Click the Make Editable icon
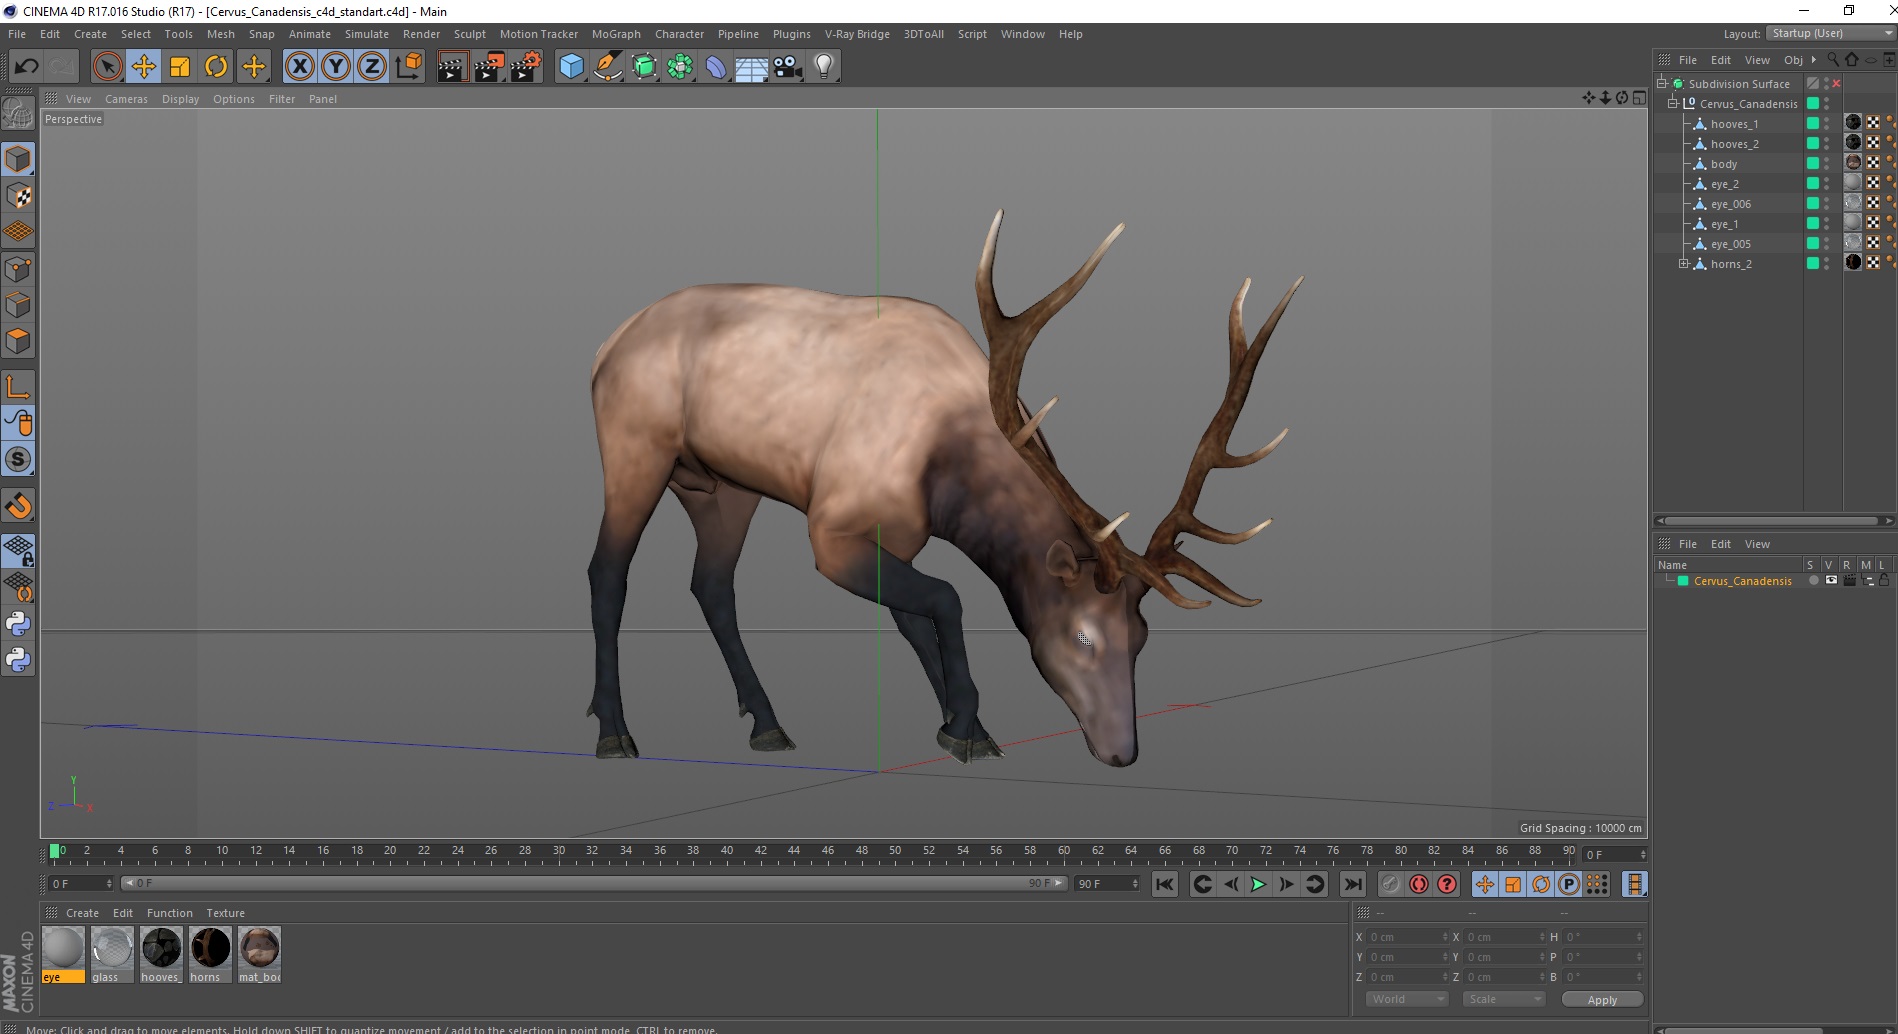1898x1034 pixels. click(17, 114)
